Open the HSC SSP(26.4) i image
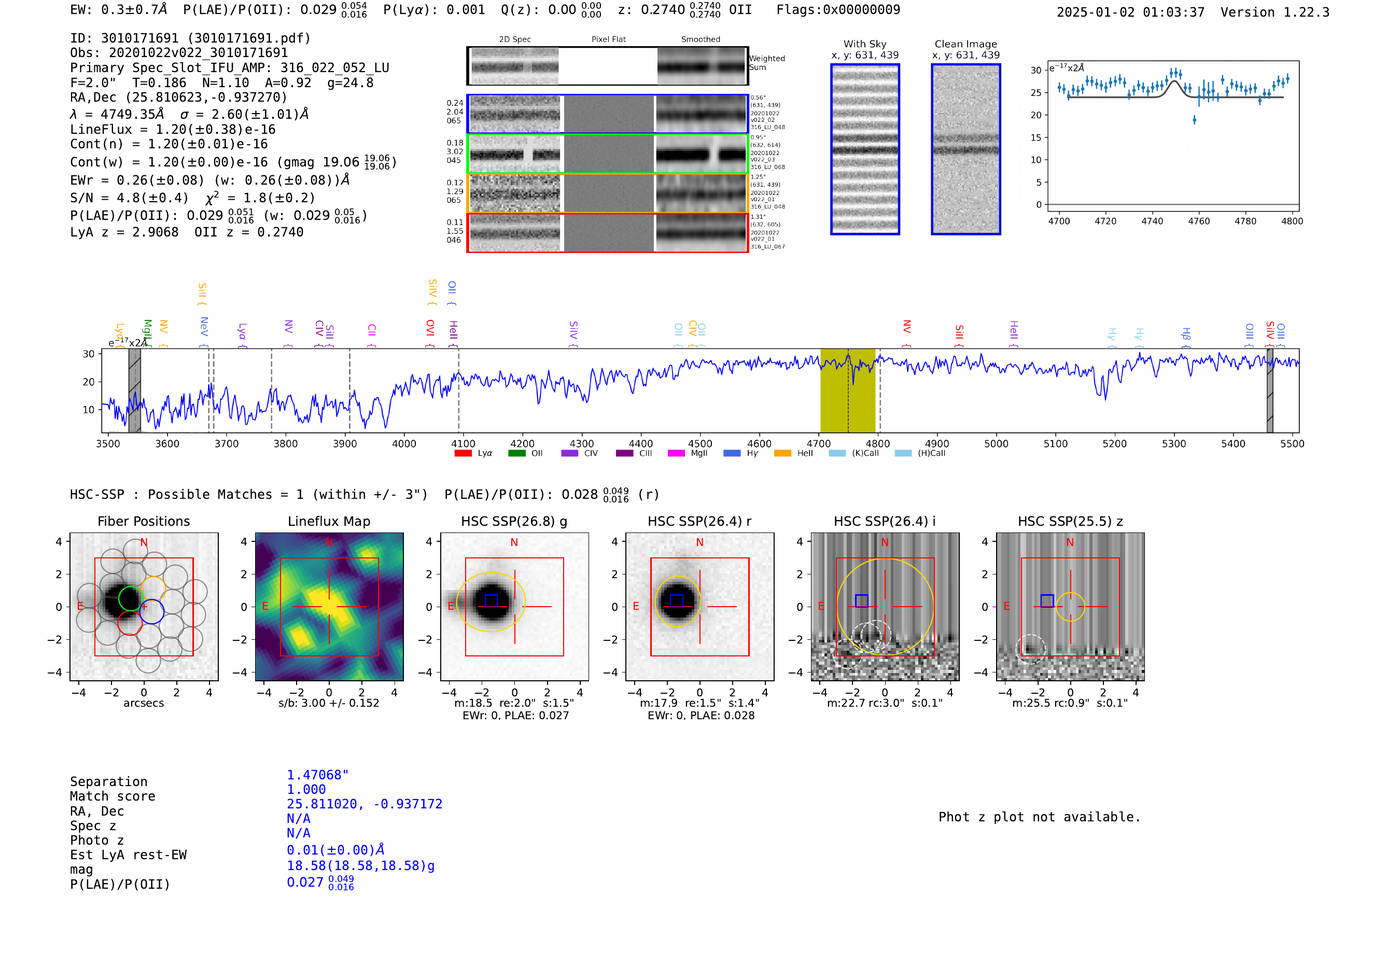The image size is (1400, 953). point(885,607)
